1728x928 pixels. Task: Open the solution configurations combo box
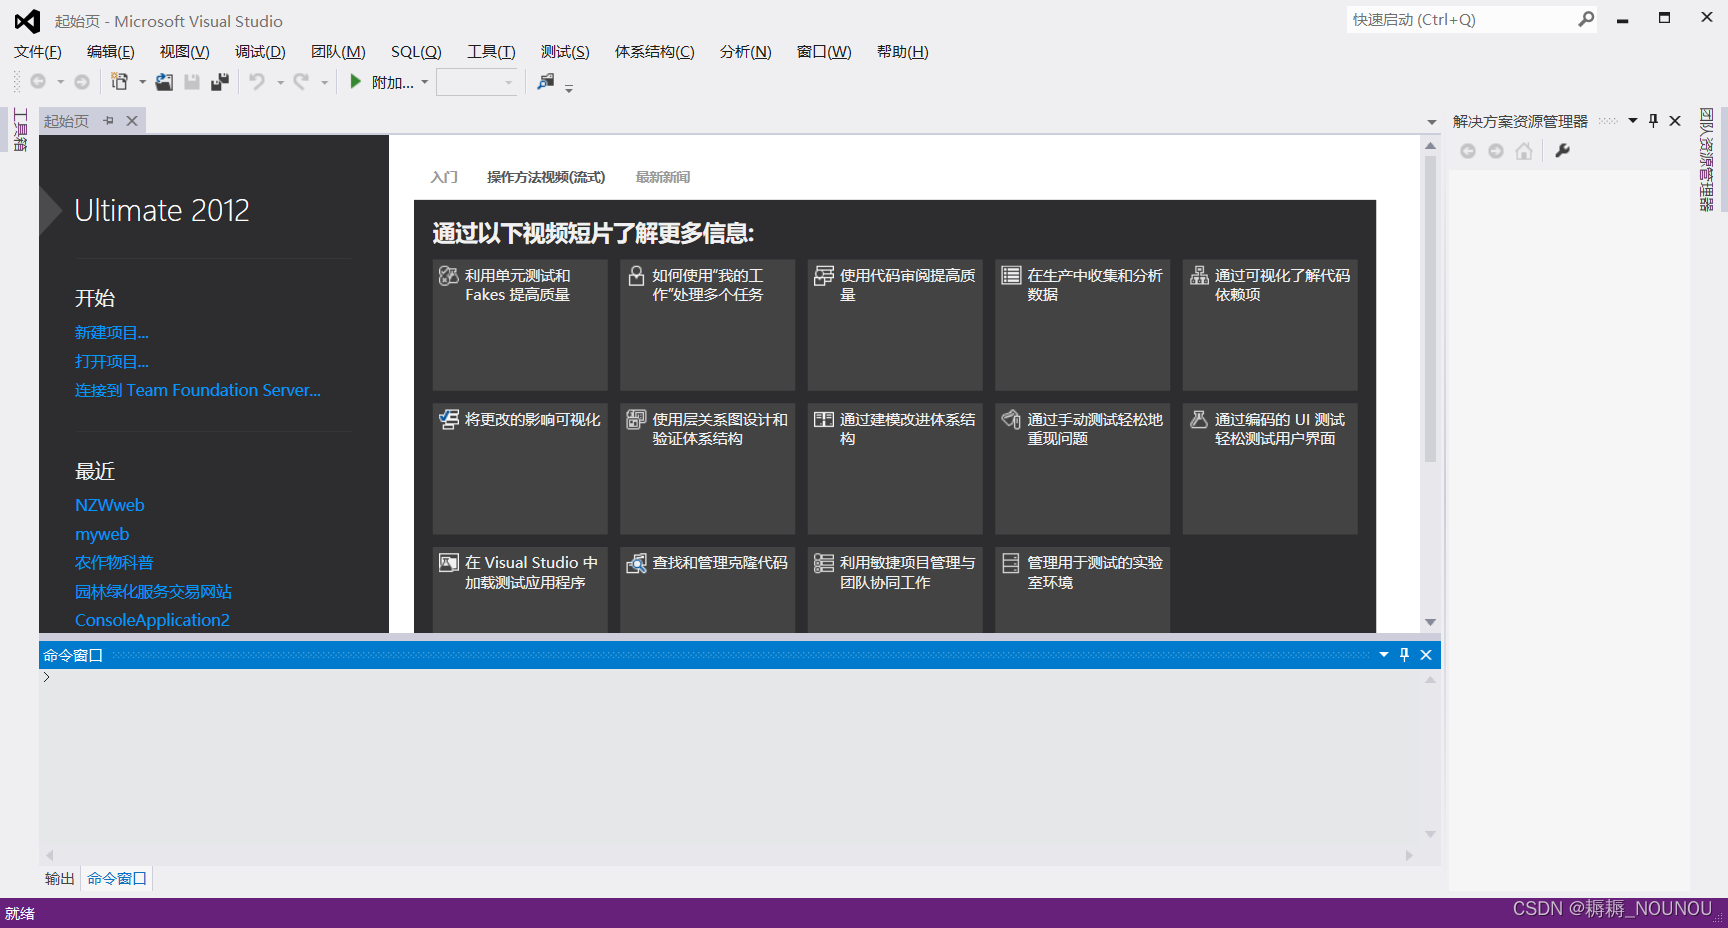(478, 82)
